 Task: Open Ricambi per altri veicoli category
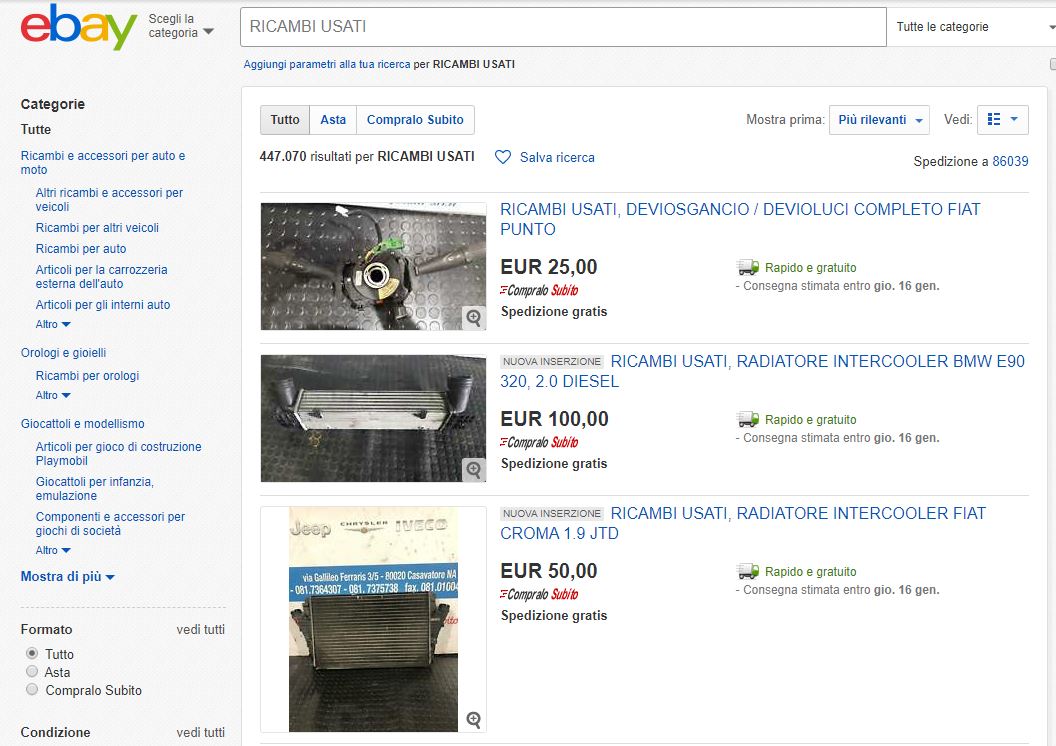97,228
